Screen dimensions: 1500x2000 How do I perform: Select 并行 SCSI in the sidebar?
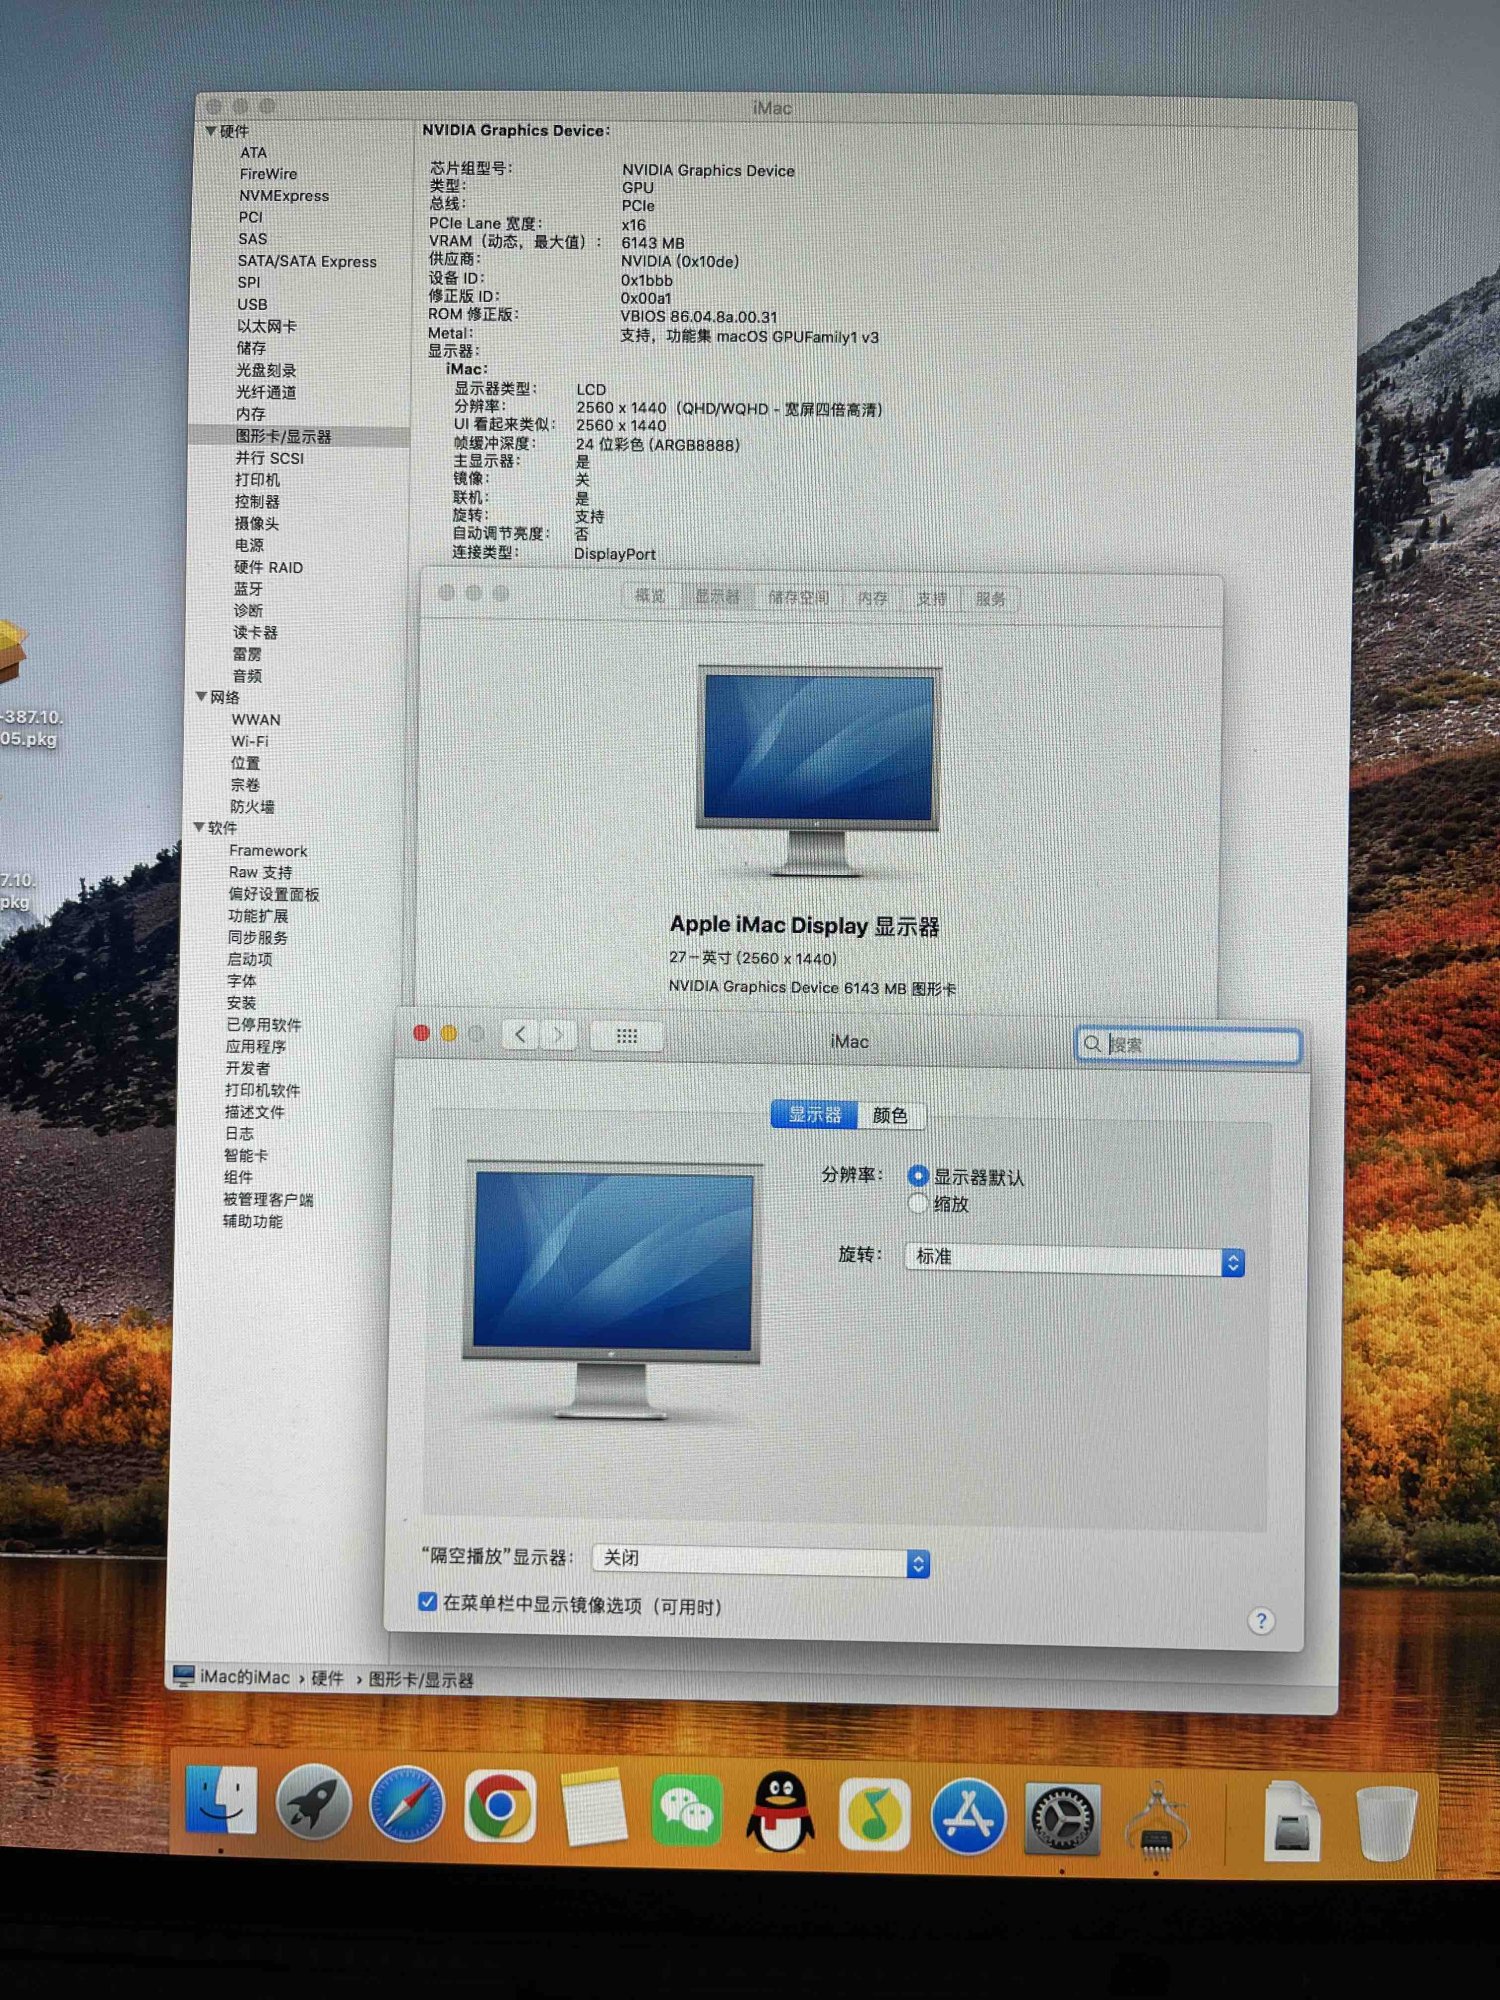(269, 458)
